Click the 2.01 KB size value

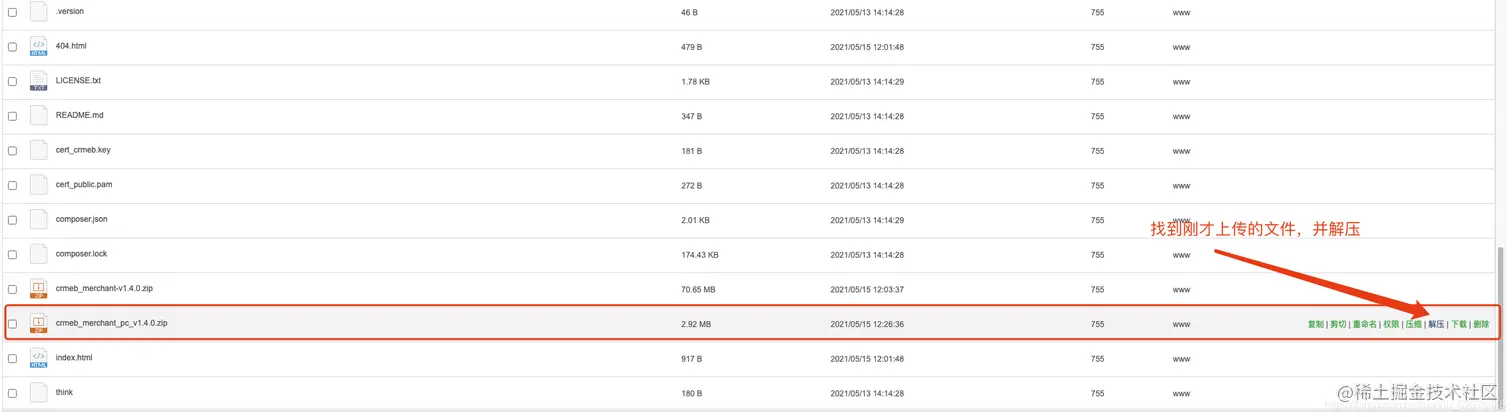pos(695,220)
